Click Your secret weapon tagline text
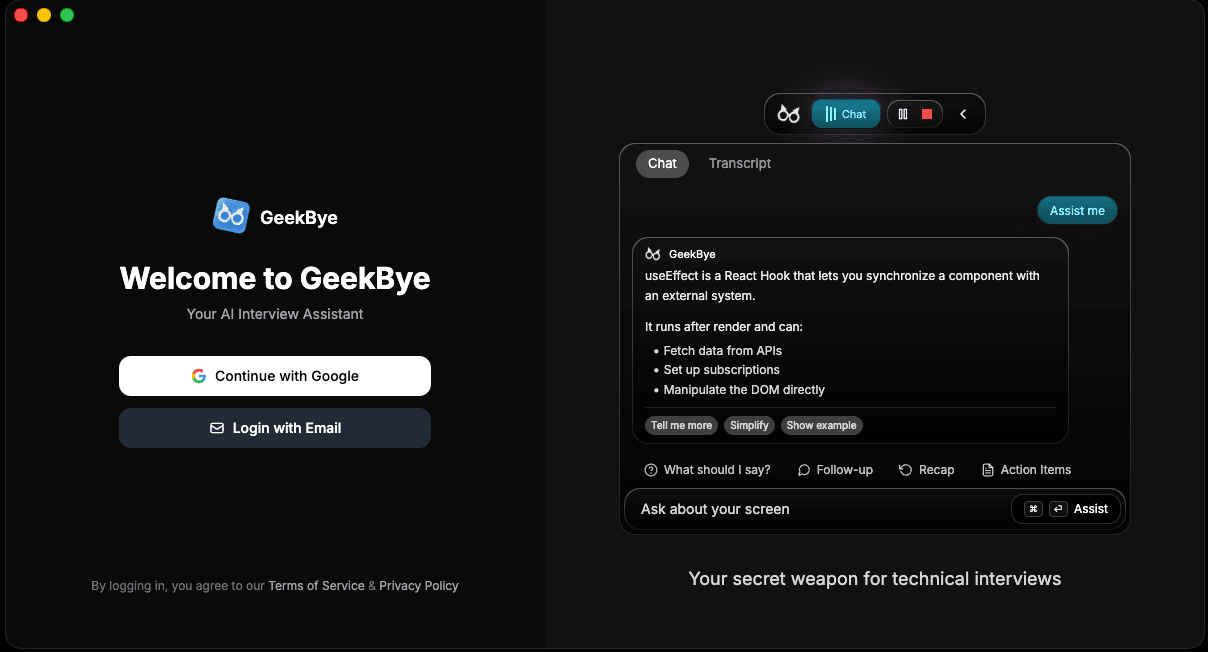The image size is (1208, 652). coord(875,579)
